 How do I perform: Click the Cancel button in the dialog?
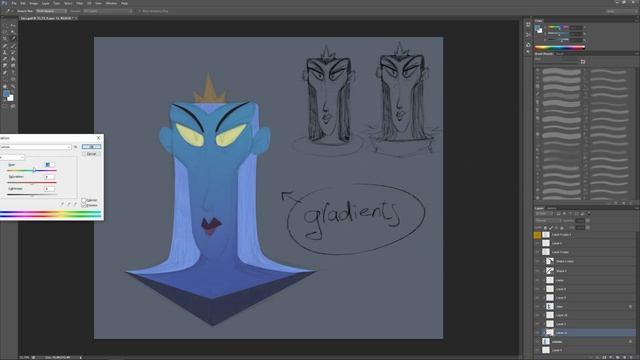(x=91, y=154)
